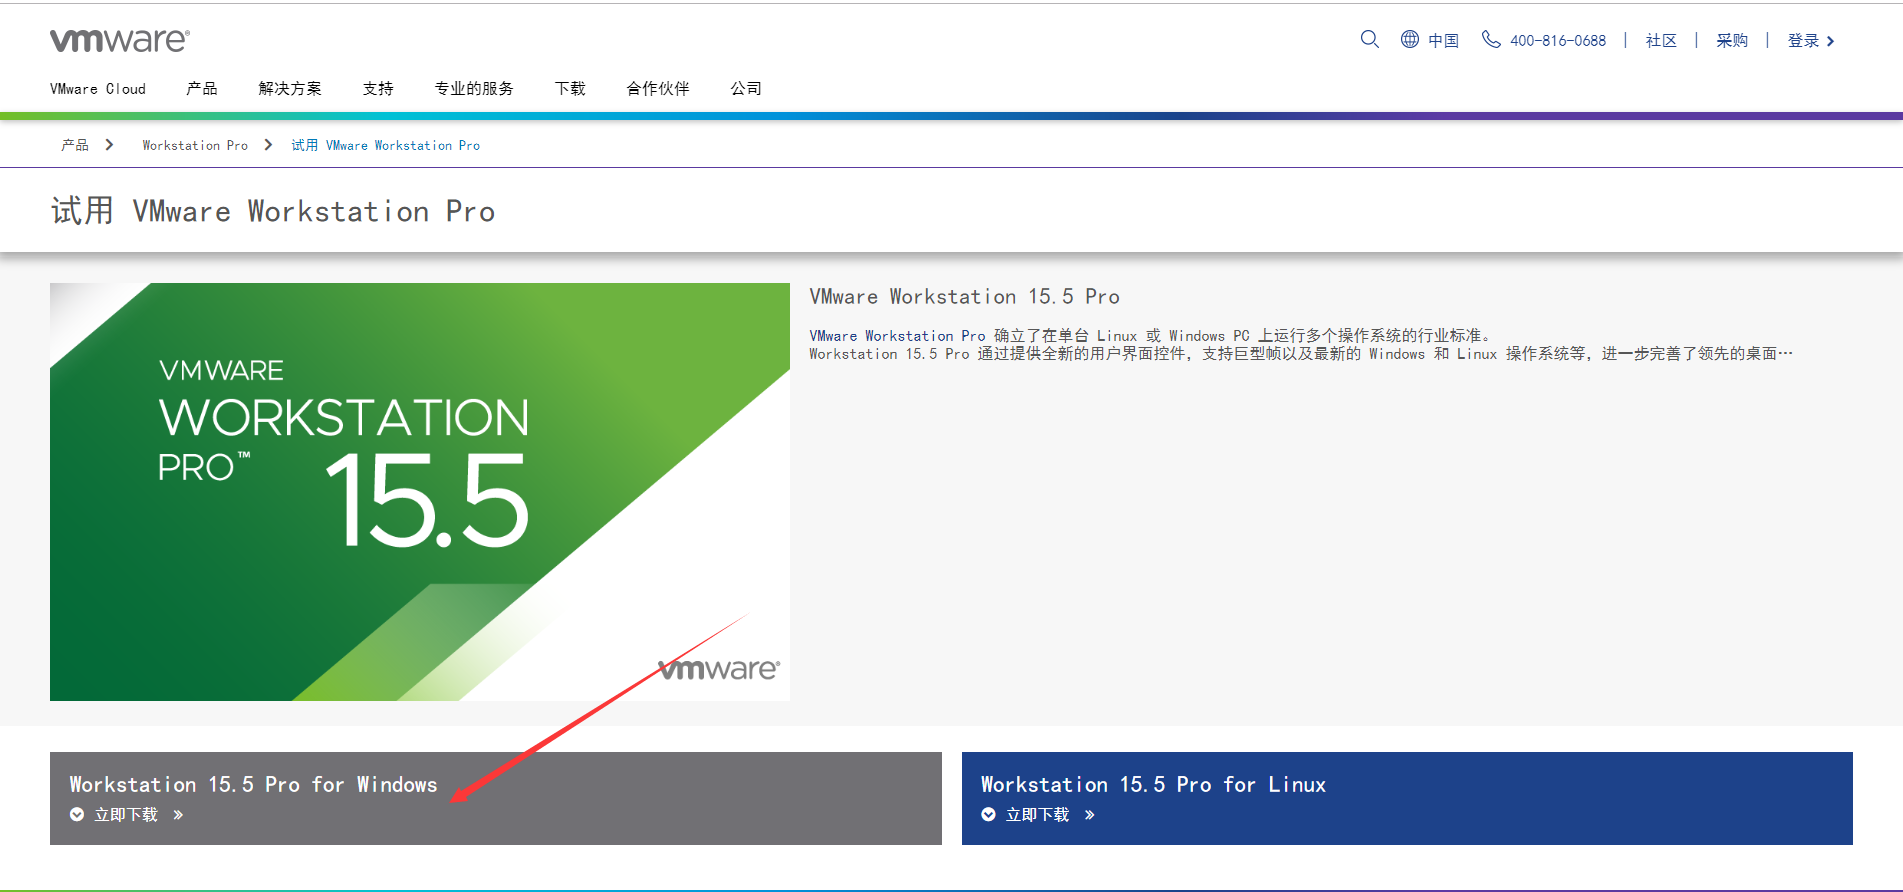Image resolution: width=1903 pixels, height=892 pixels.
Task: Open the 公司 menu
Action: 746,89
